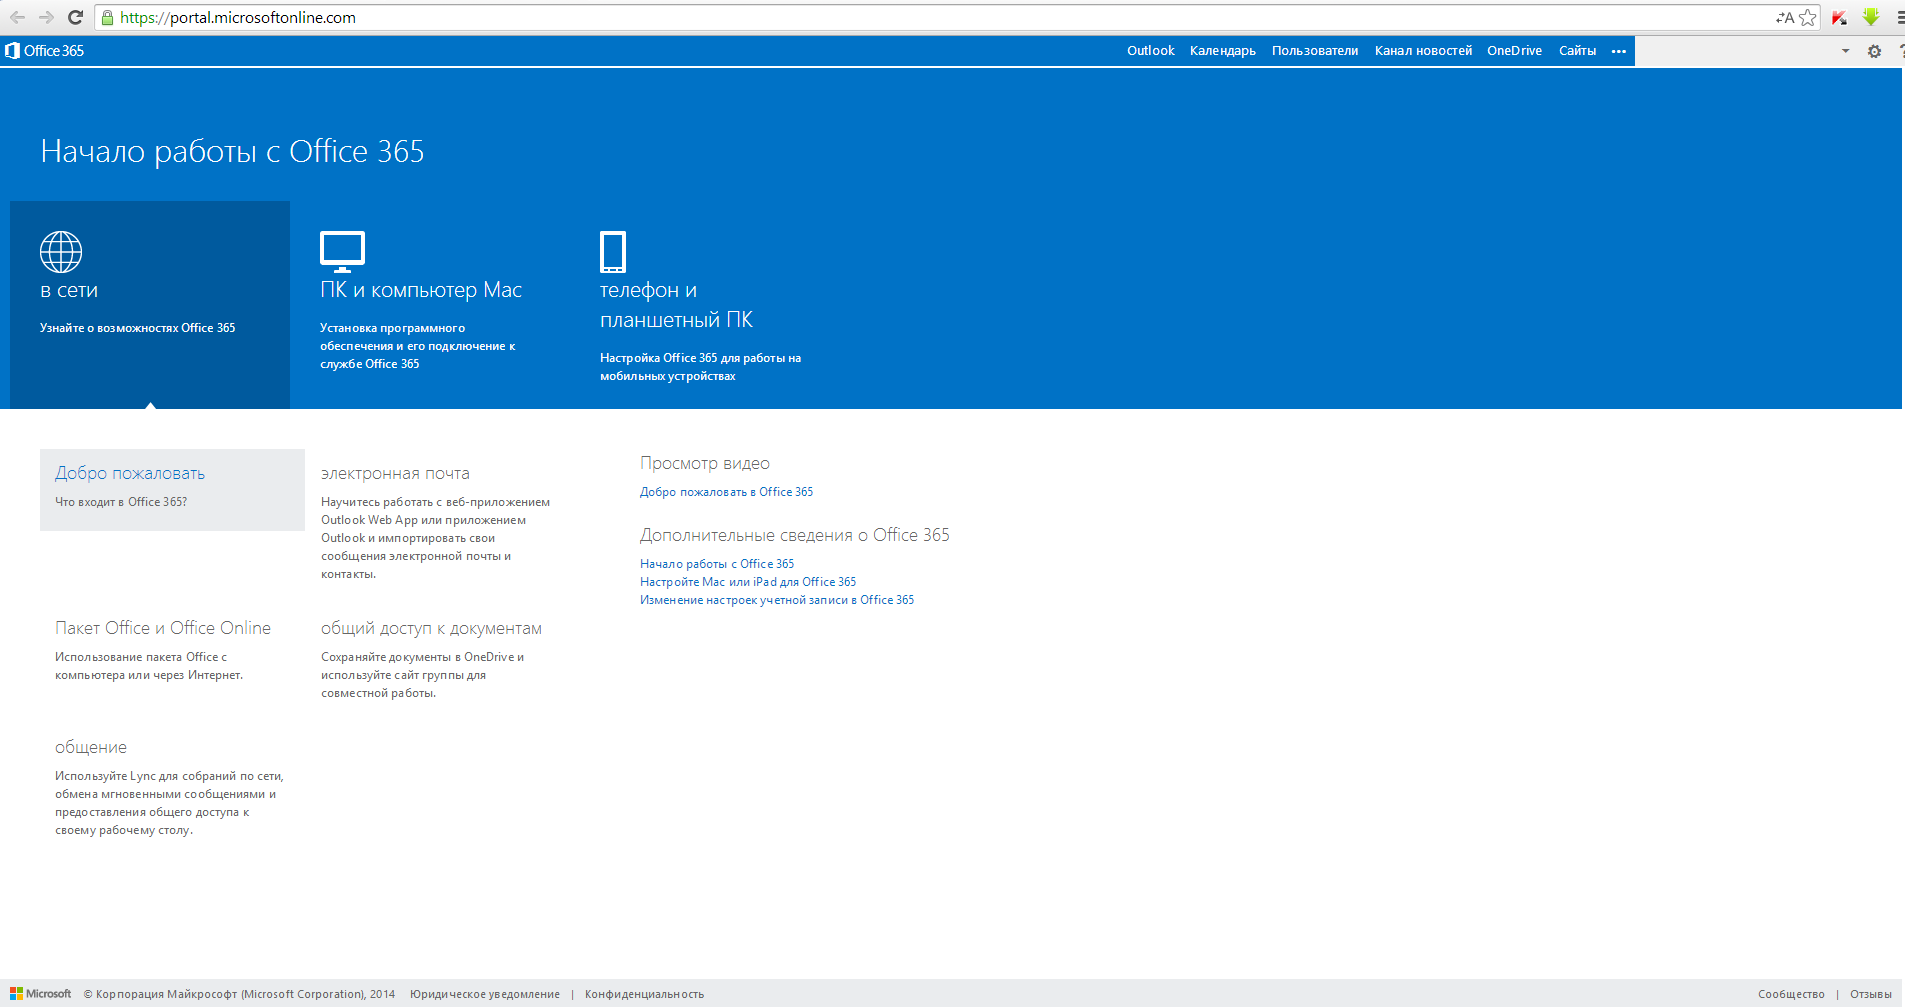This screenshot has height=1007, width=1905.
Task: Open 'общий доступ к документам' section
Action: pyautogui.click(x=431, y=629)
